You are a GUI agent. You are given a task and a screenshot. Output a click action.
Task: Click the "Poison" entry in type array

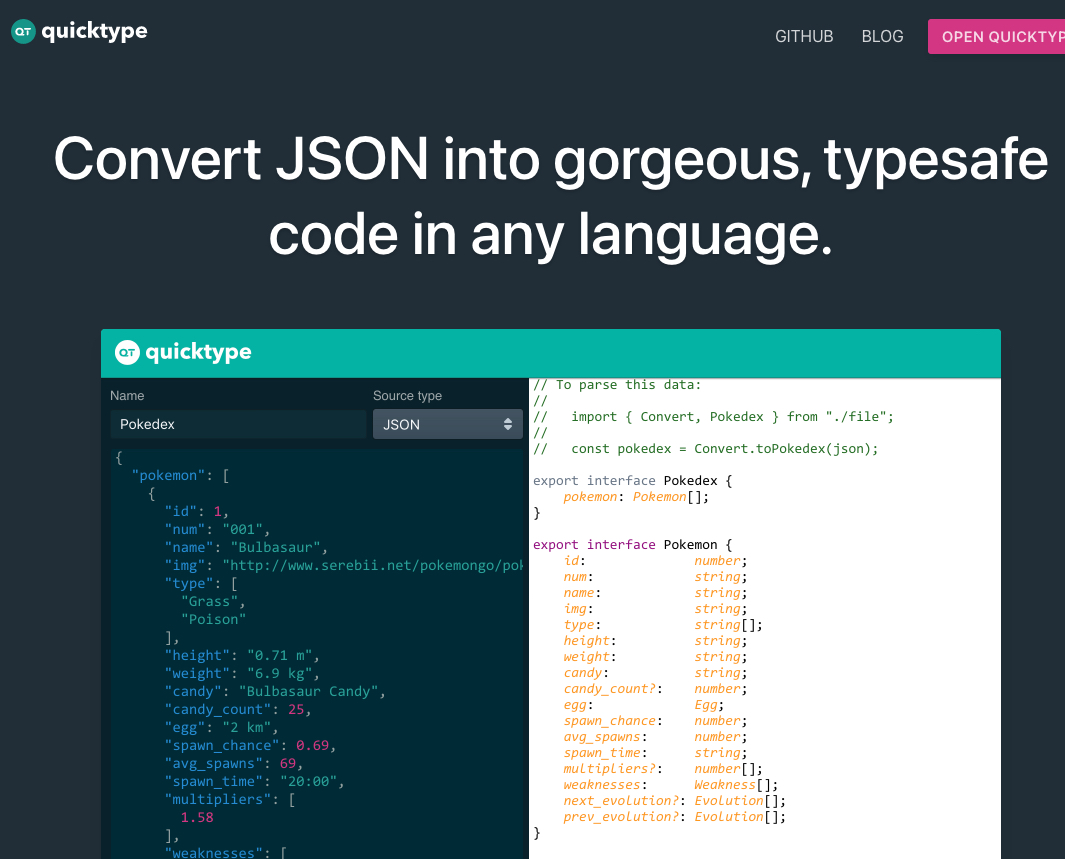[x=213, y=619]
